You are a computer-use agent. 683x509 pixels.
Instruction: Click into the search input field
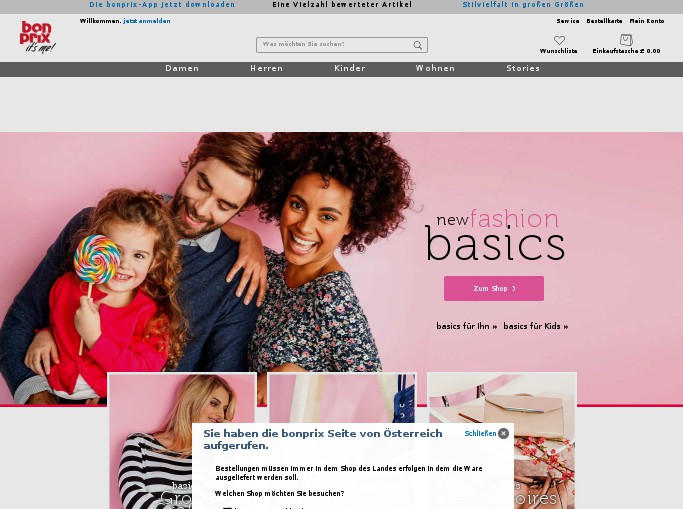point(335,45)
